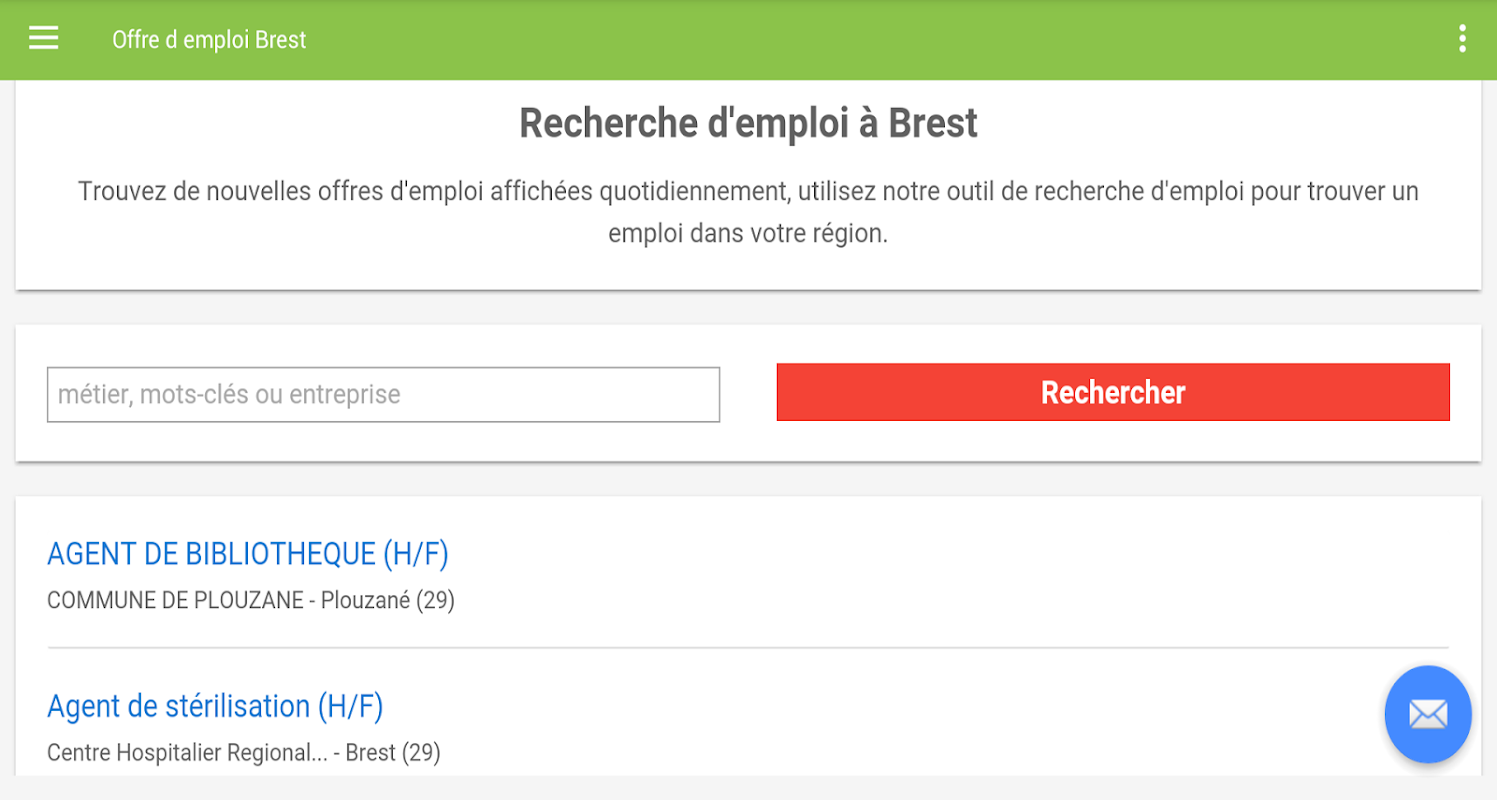This screenshot has height=800, width=1497.
Task: Select the Centre Hospitalier Regional employer name
Action: click(187, 752)
